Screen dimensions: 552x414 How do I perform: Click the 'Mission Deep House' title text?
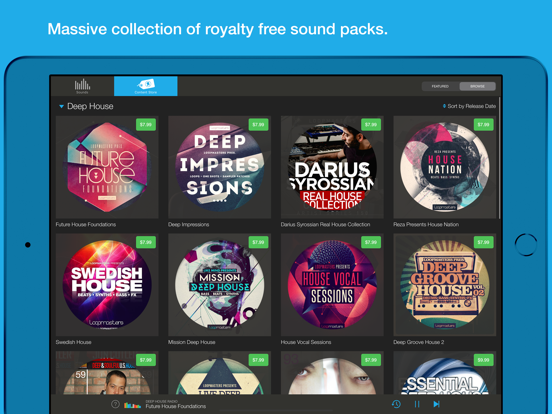[x=192, y=342]
